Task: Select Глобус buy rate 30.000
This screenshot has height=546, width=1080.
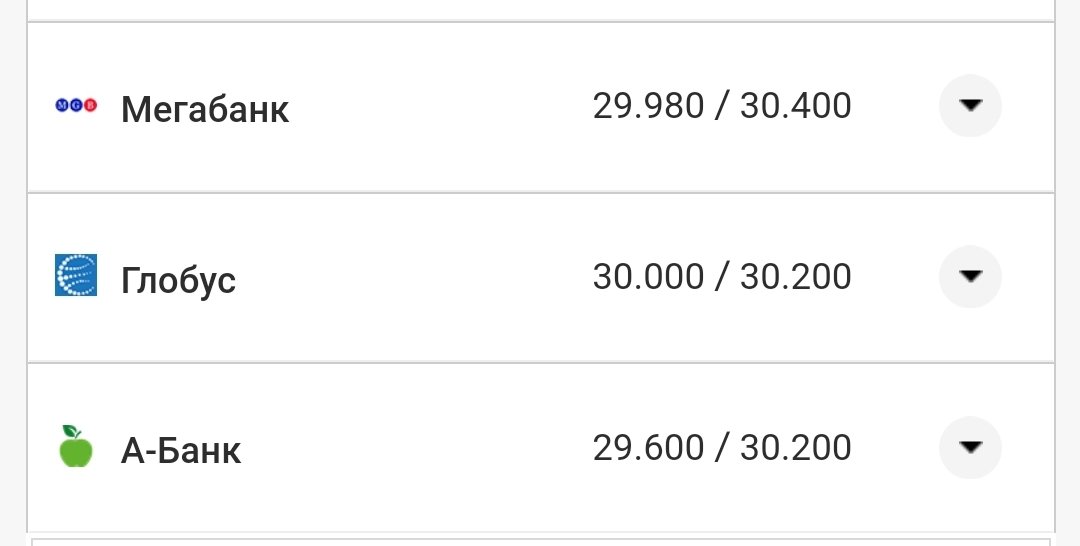Action: point(648,276)
